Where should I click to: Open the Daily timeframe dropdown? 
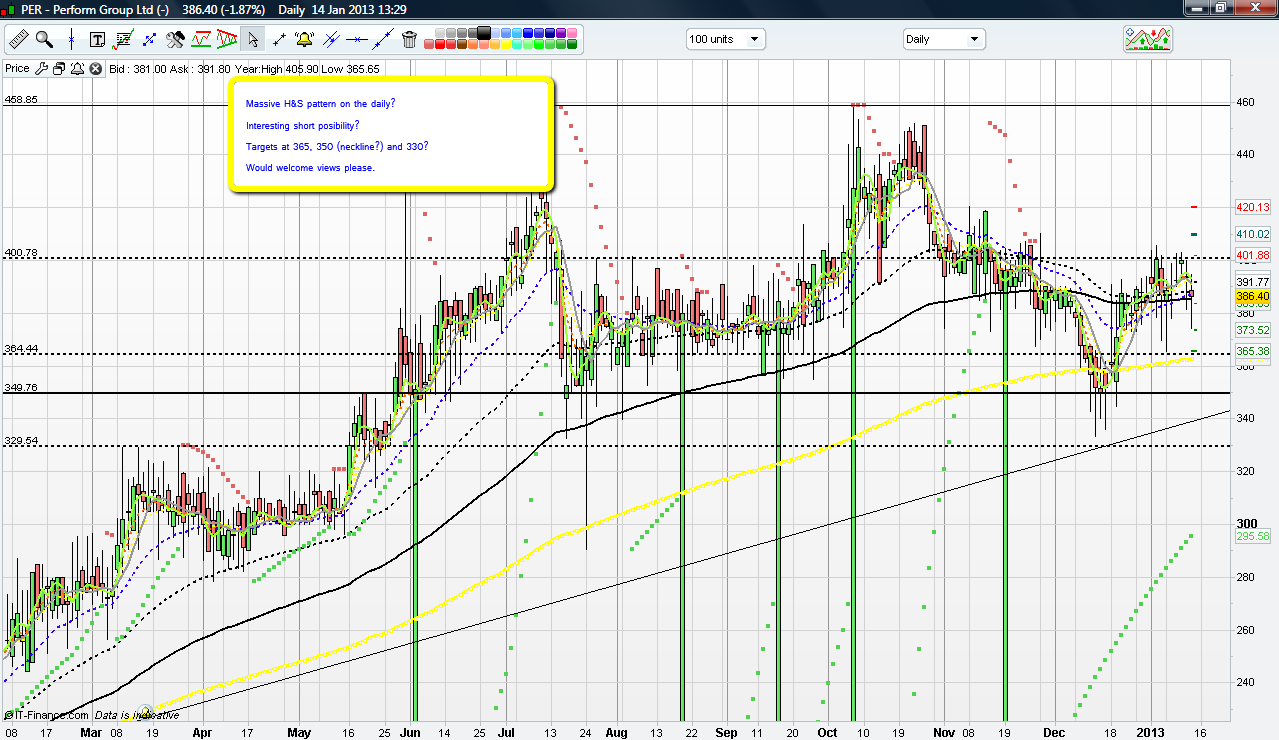(943, 39)
